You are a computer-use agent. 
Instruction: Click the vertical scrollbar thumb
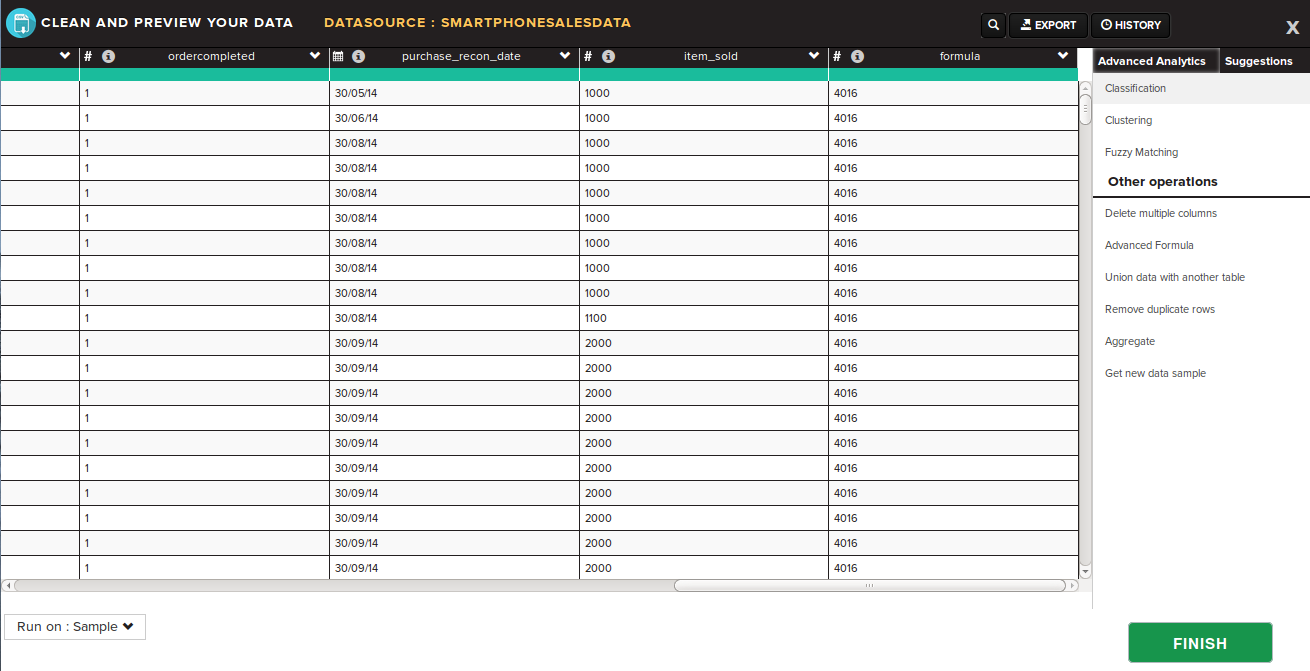1085,109
